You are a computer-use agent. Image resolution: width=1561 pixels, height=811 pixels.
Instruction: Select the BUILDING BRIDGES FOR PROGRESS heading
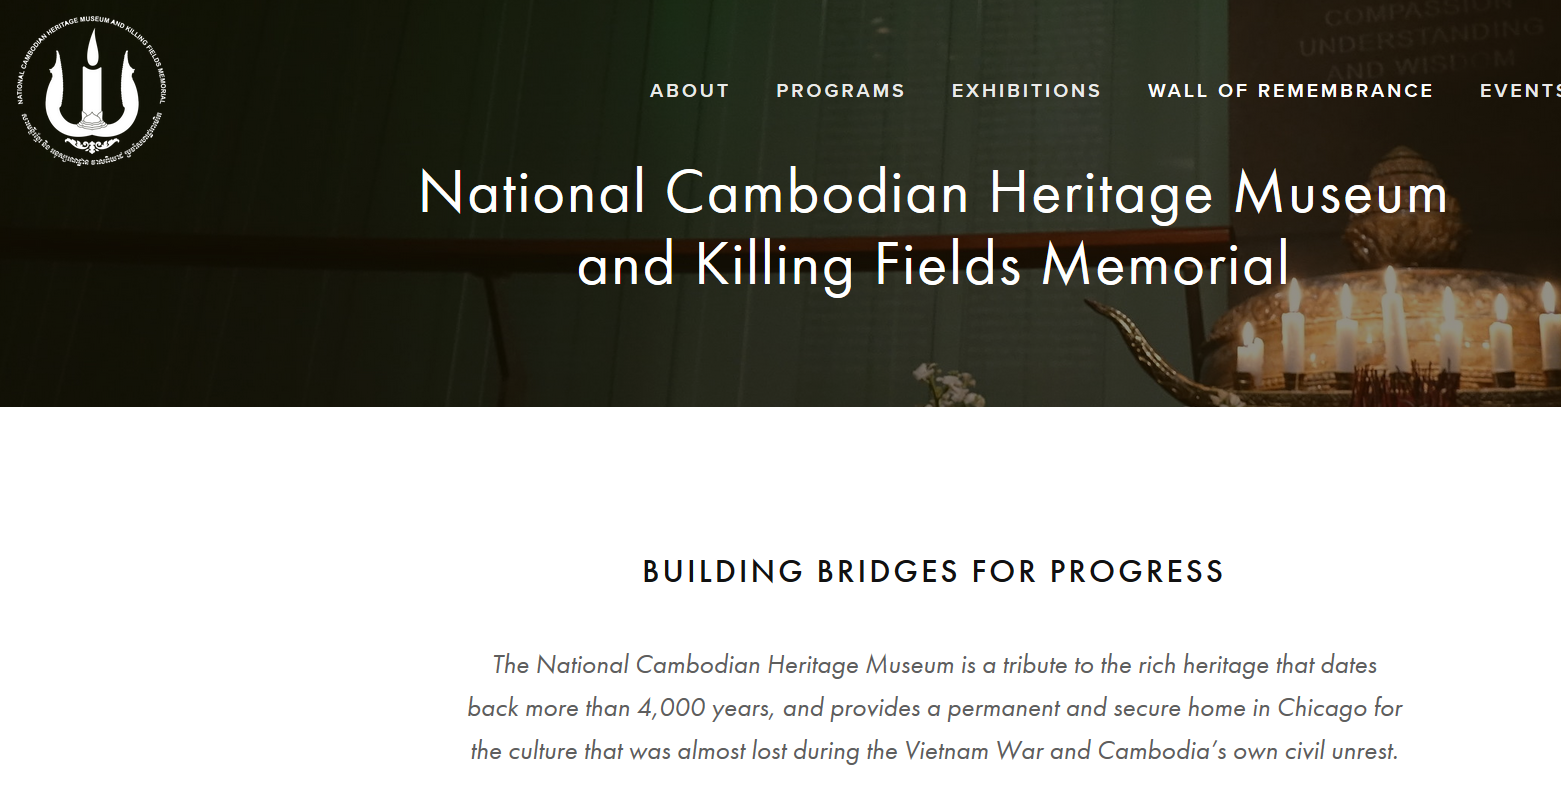tap(934, 571)
